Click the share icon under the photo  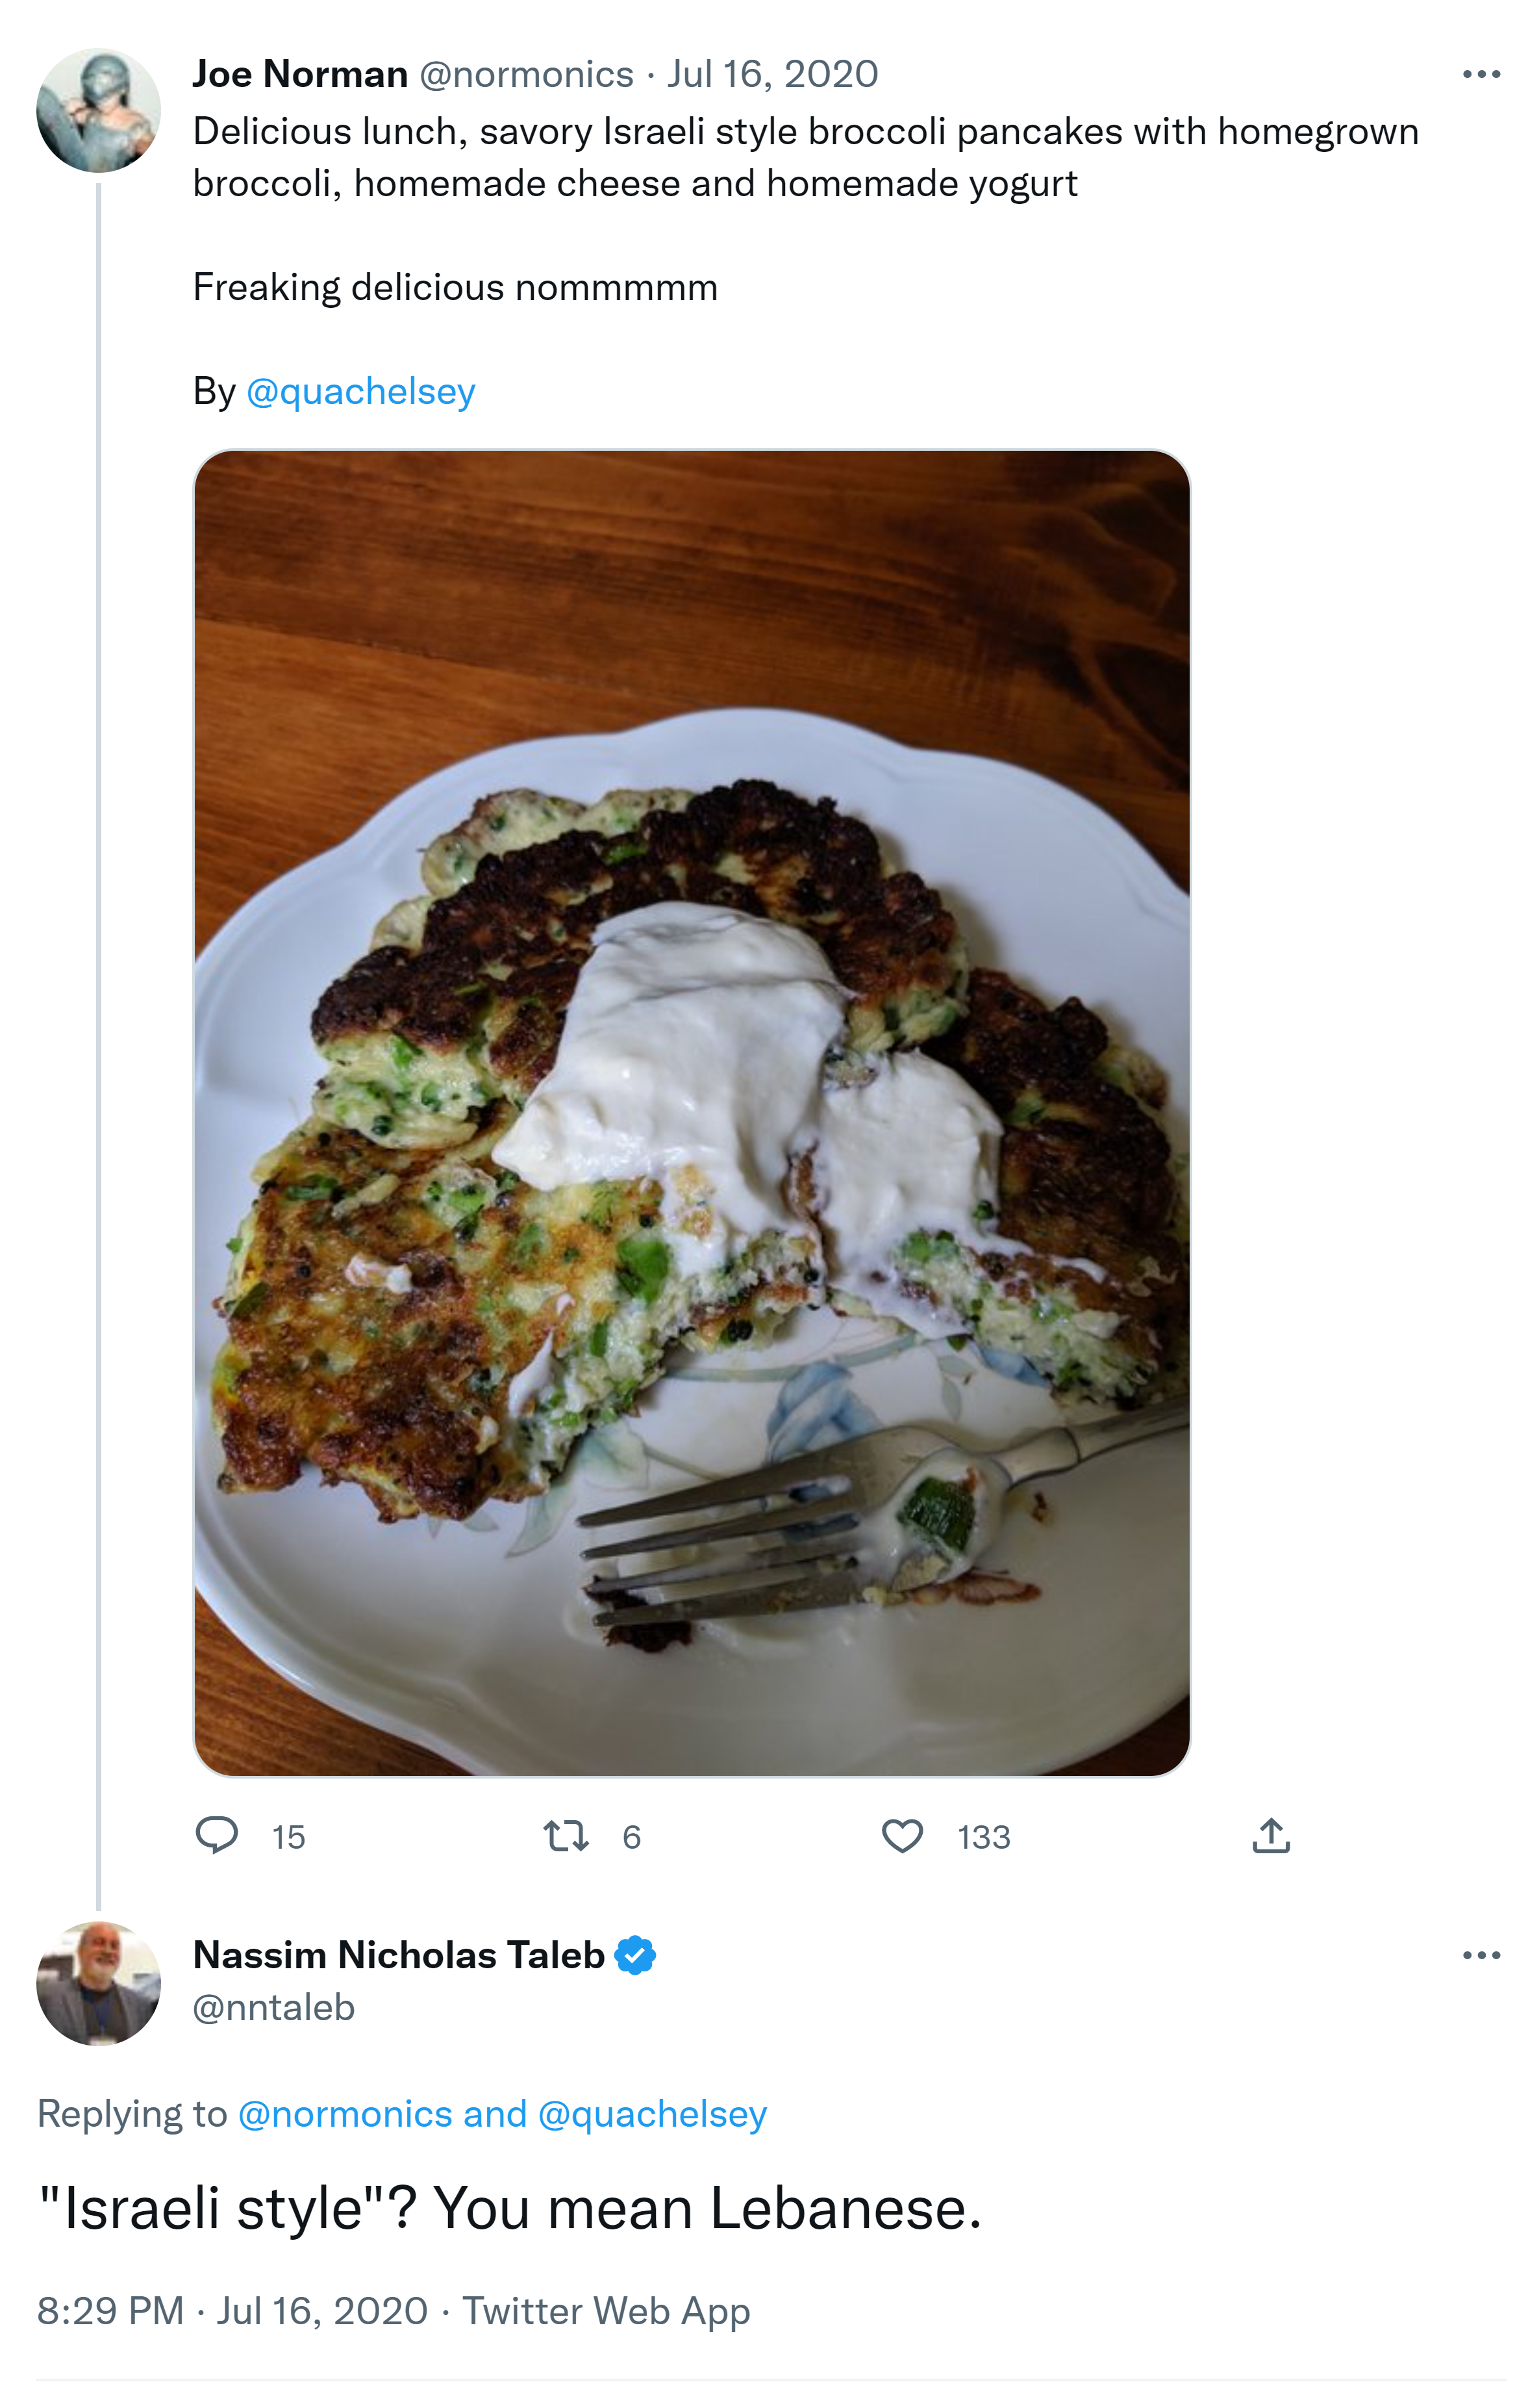coord(1270,1836)
